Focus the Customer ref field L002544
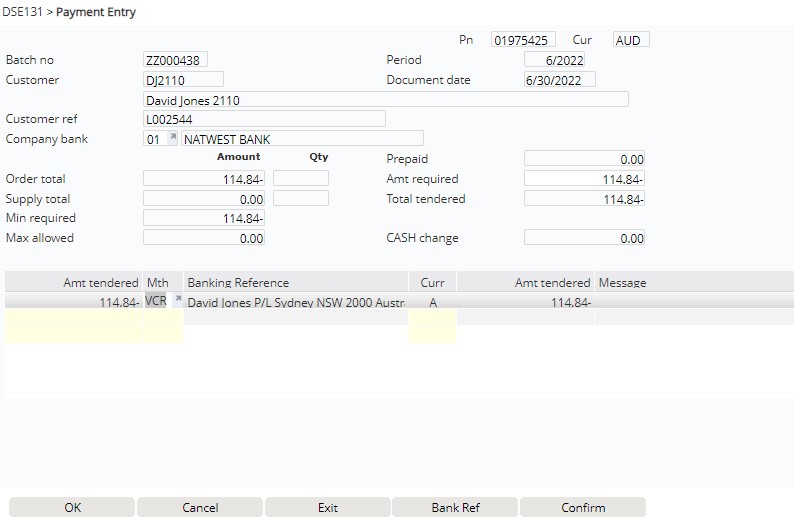794x526 pixels. 264,119
